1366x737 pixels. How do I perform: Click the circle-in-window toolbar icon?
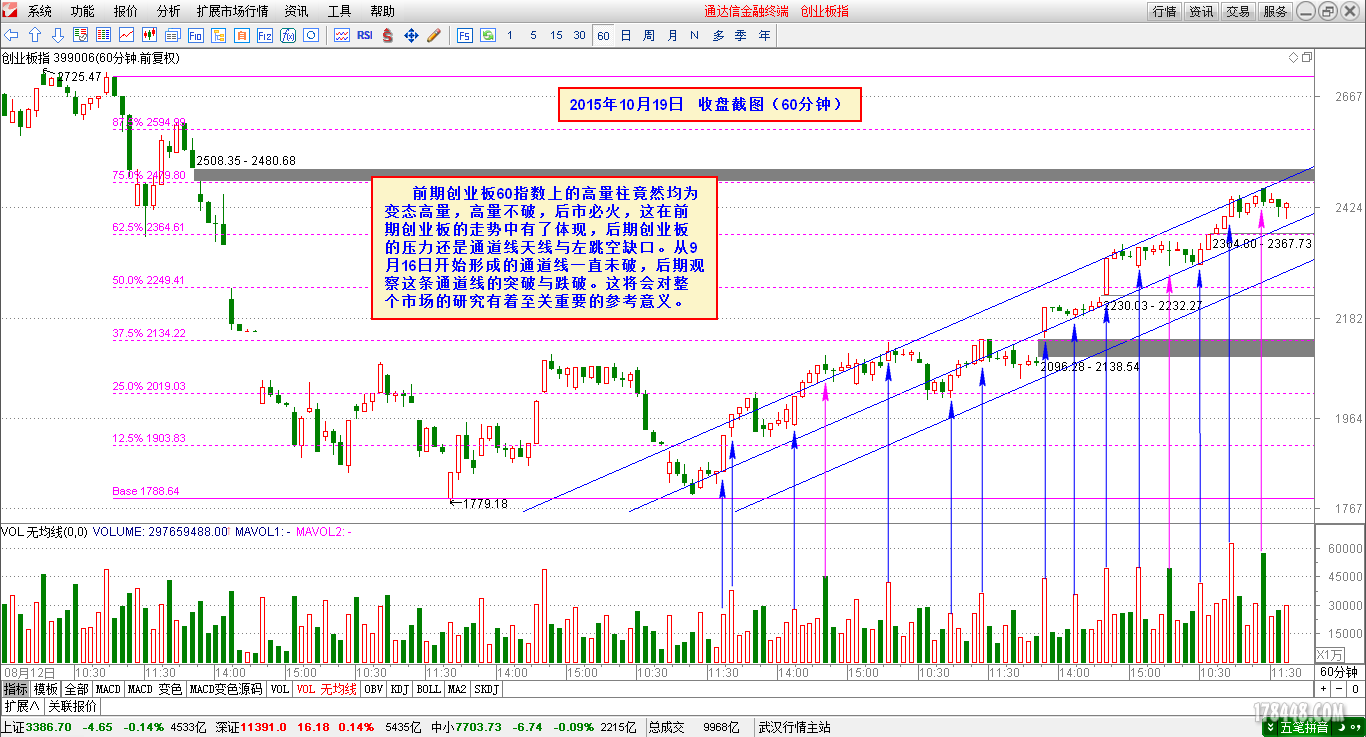(310, 35)
